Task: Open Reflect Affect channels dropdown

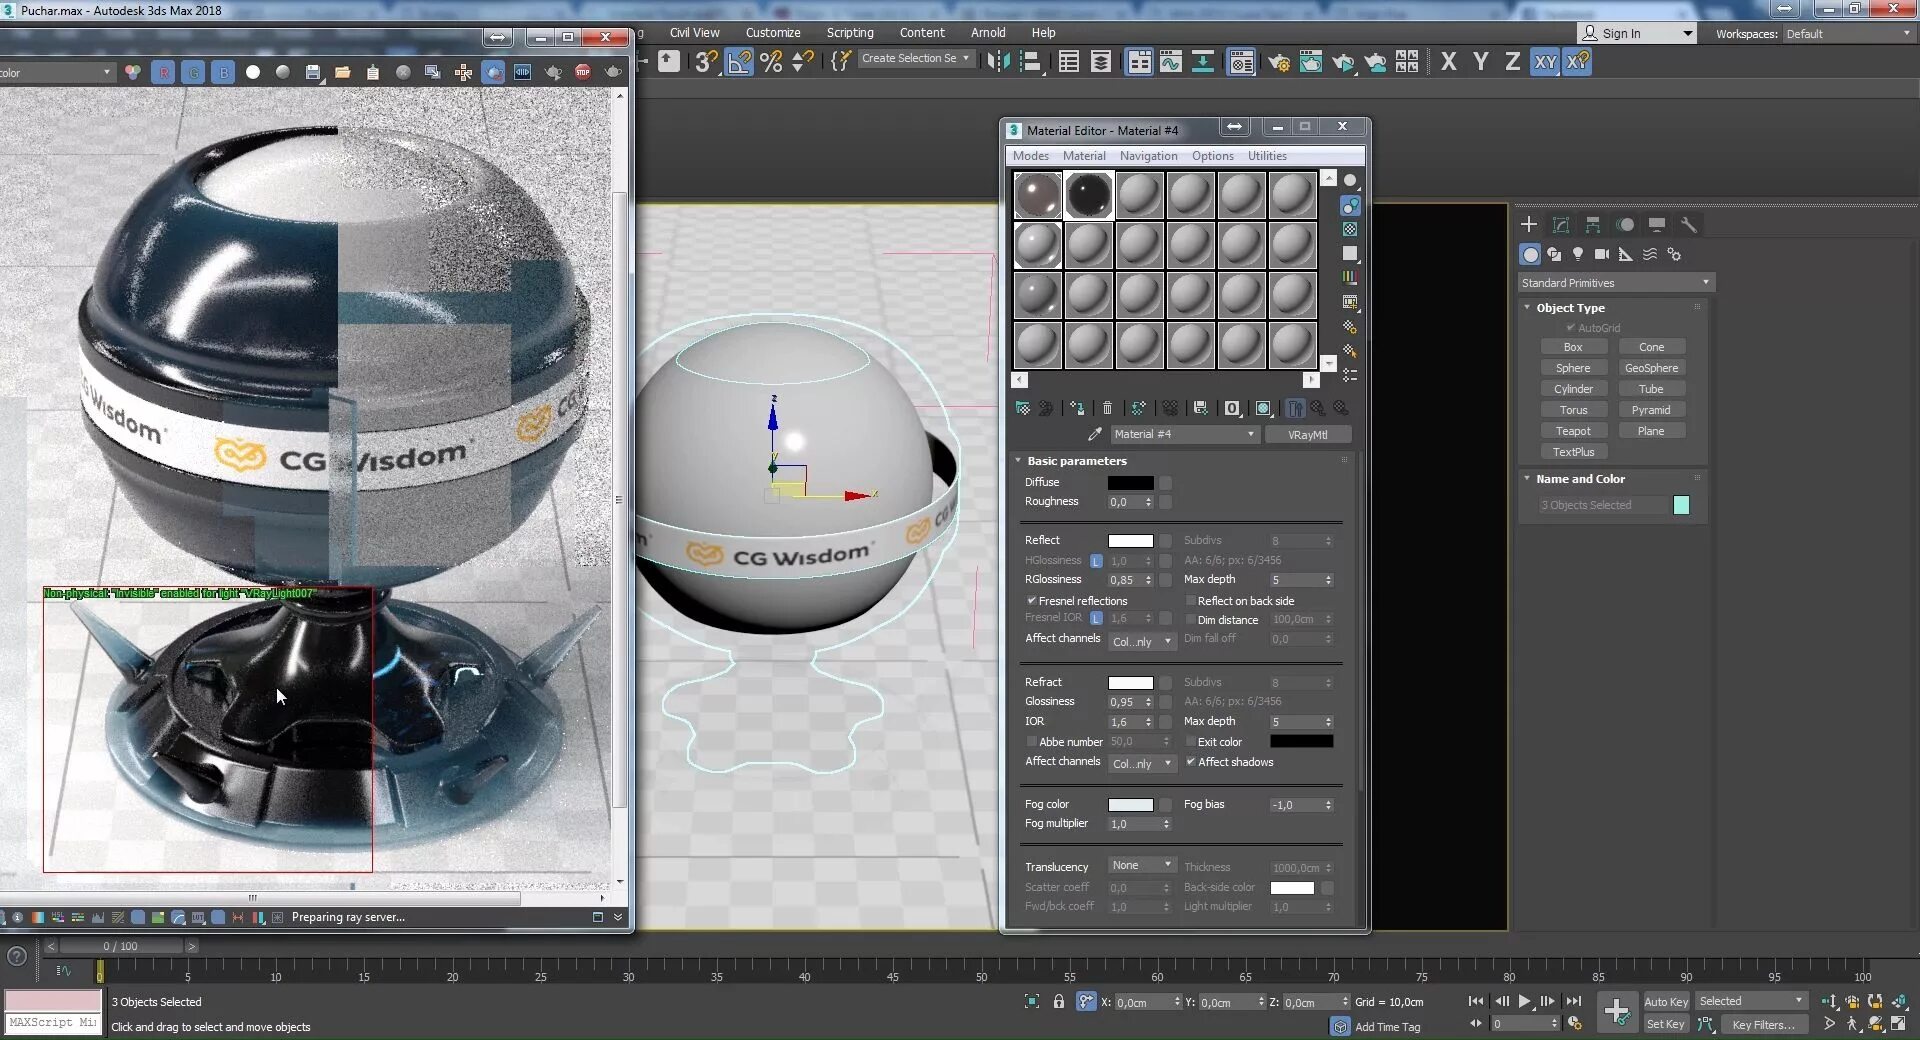Action: tap(1142, 642)
